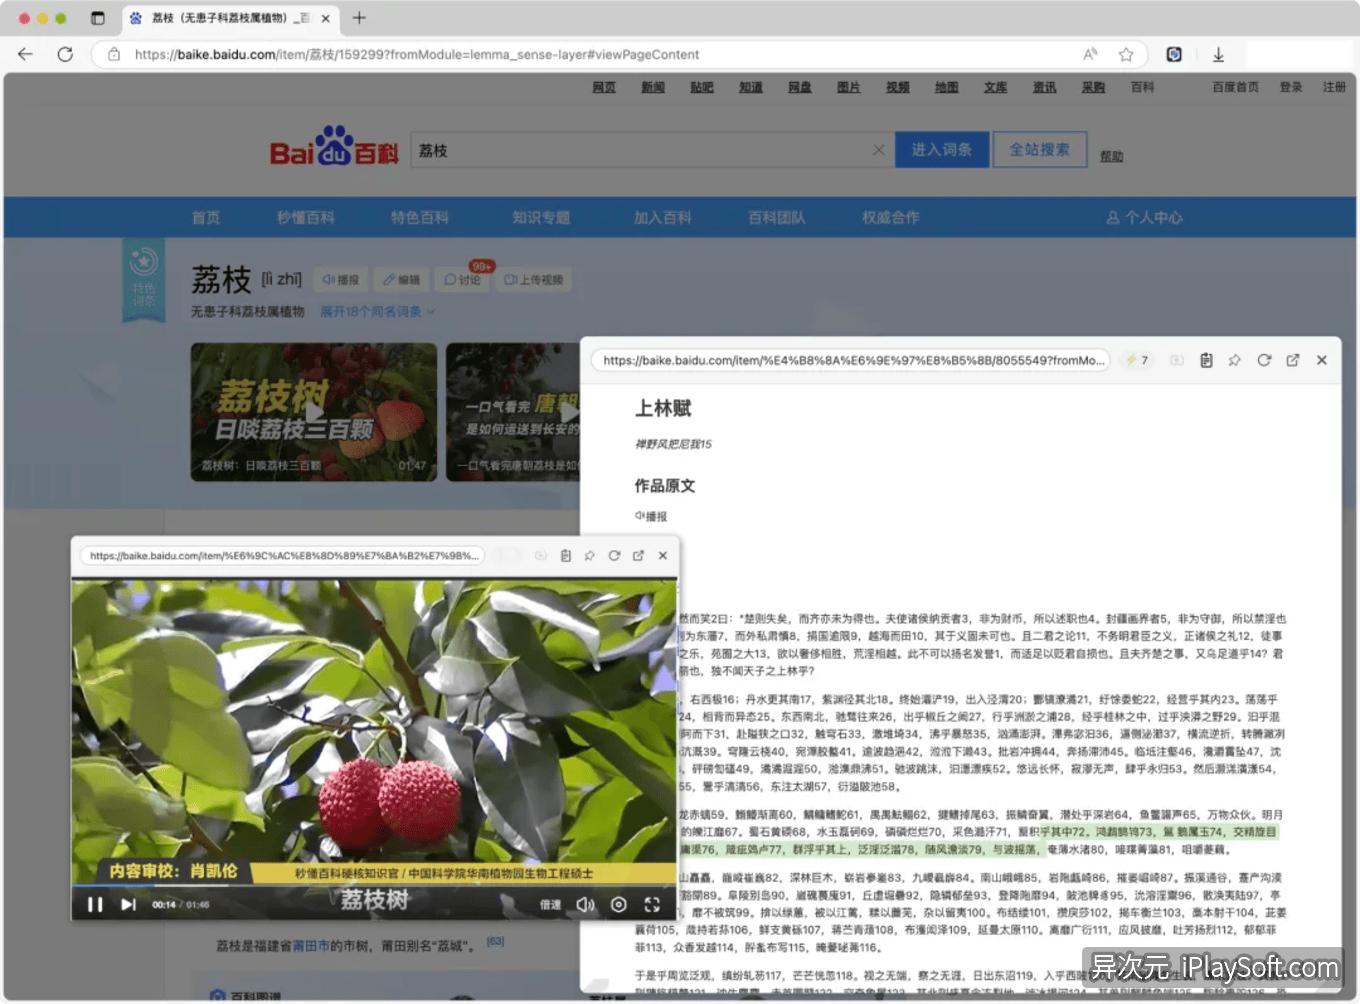Start the 播报 audio narration
Viewport: 1360px width, 1004px height.
point(340,280)
